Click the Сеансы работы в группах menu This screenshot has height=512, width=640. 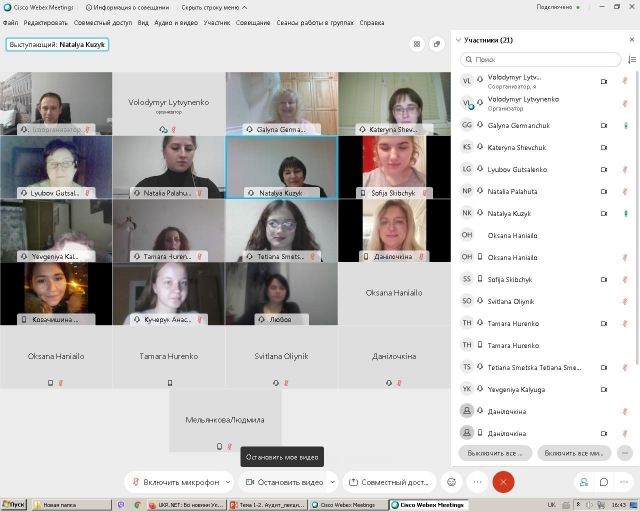[x=315, y=23]
